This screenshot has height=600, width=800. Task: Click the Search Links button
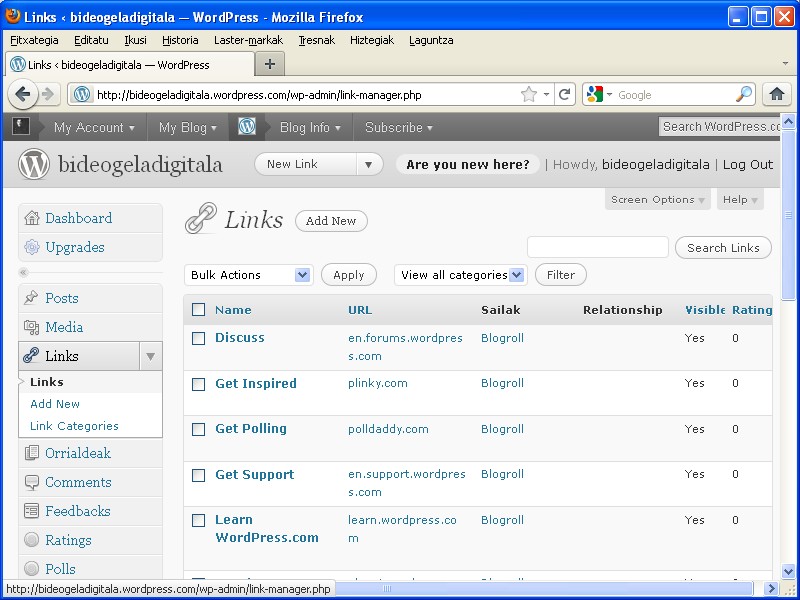[x=723, y=248]
